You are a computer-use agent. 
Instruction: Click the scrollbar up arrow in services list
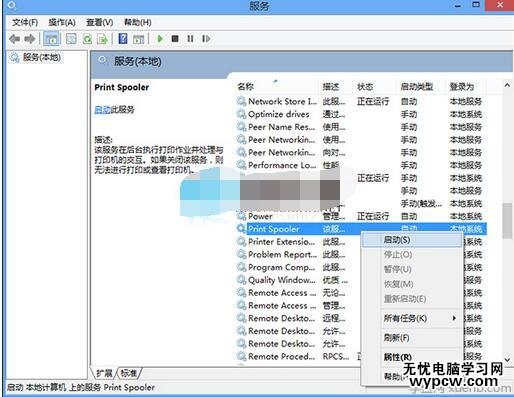(507, 85)
